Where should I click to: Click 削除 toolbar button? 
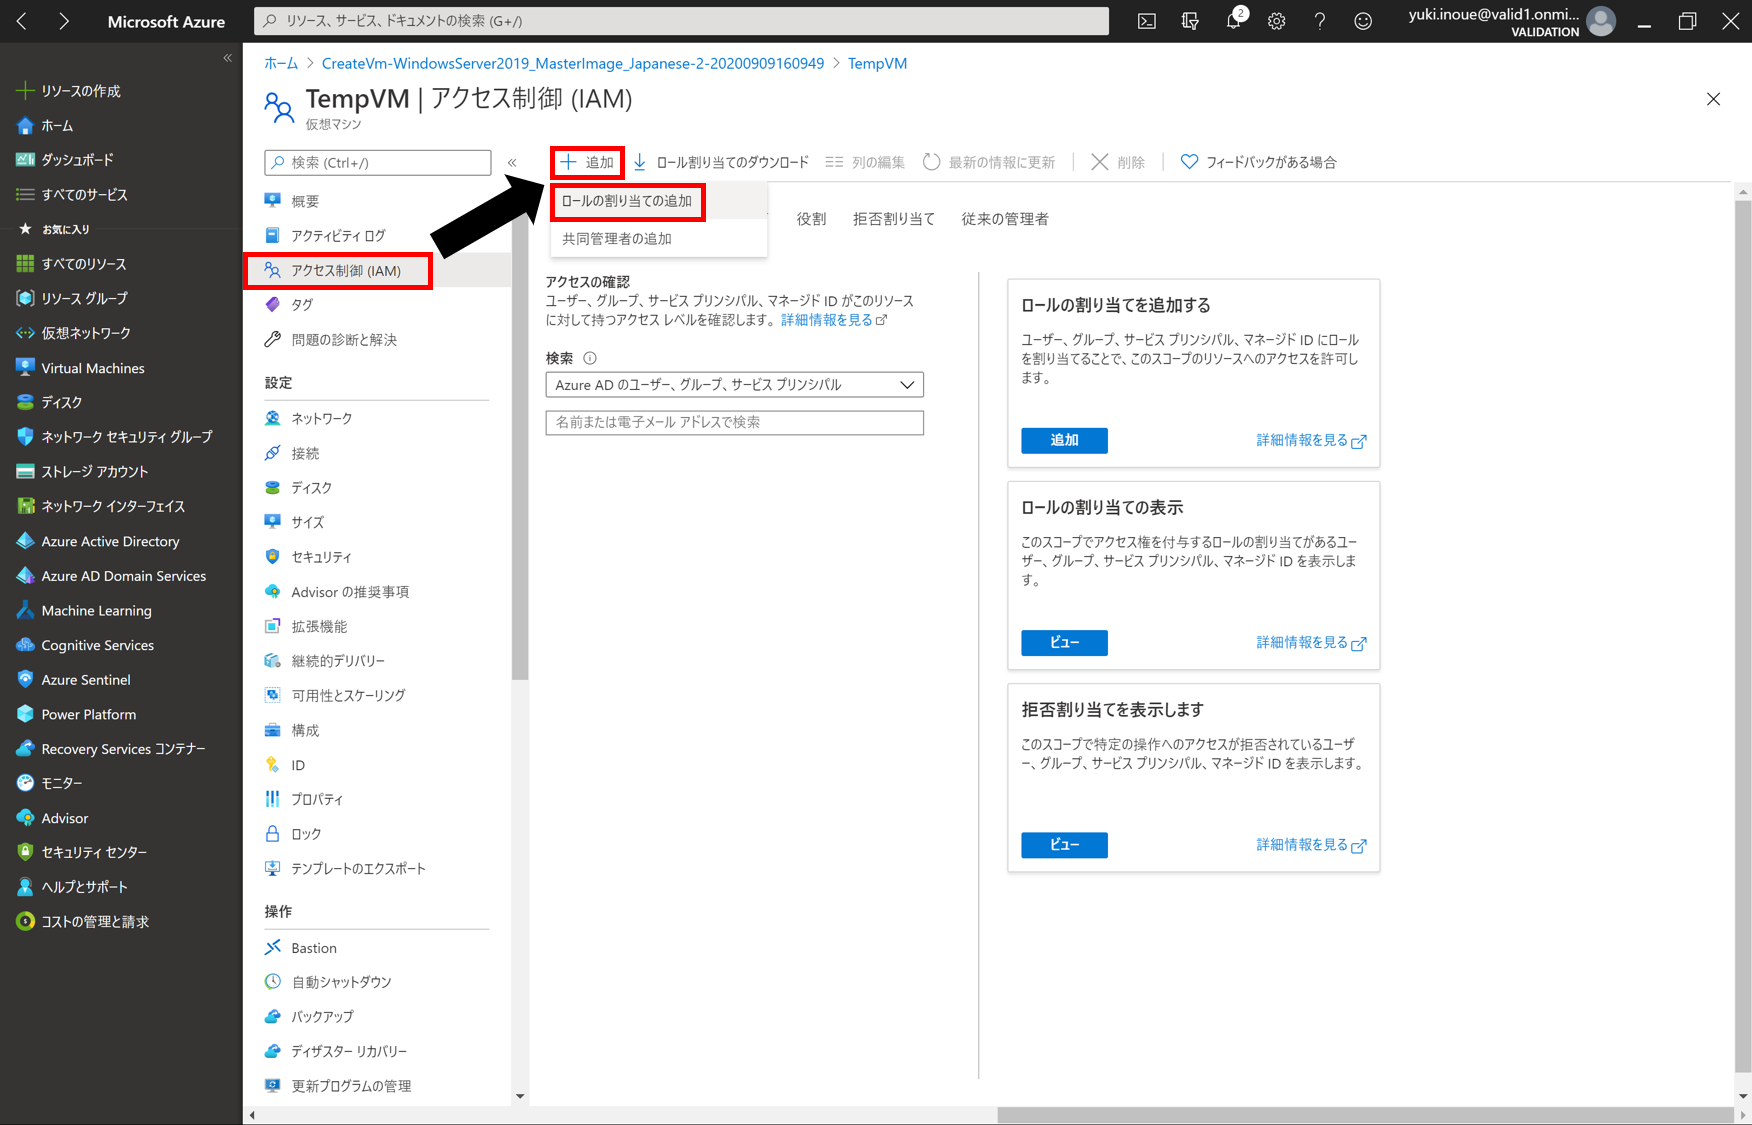1118,163
